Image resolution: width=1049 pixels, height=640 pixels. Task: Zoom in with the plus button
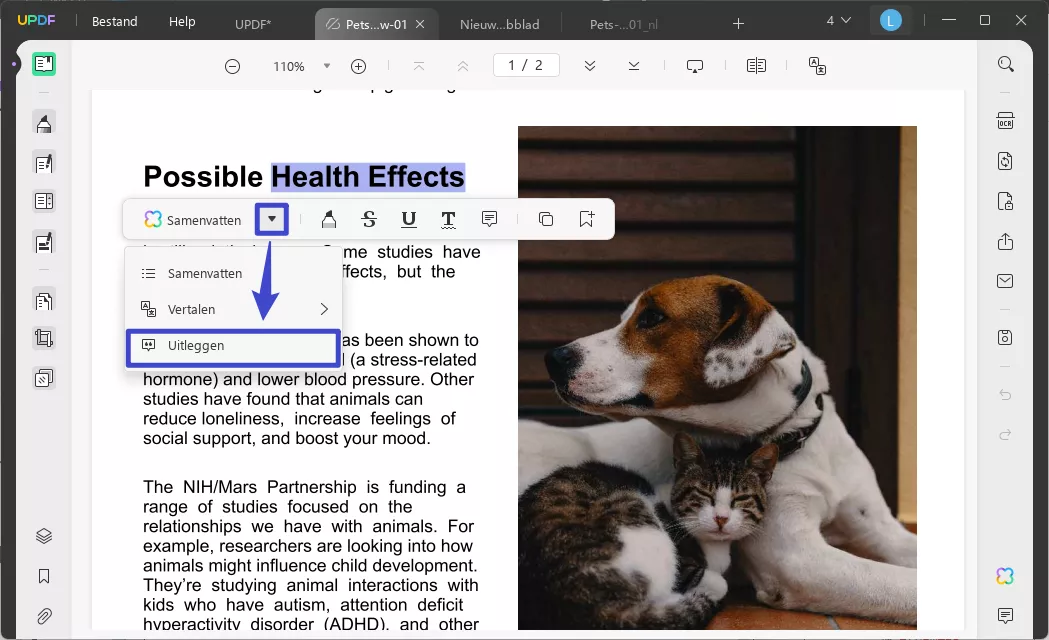pos(359,66)
